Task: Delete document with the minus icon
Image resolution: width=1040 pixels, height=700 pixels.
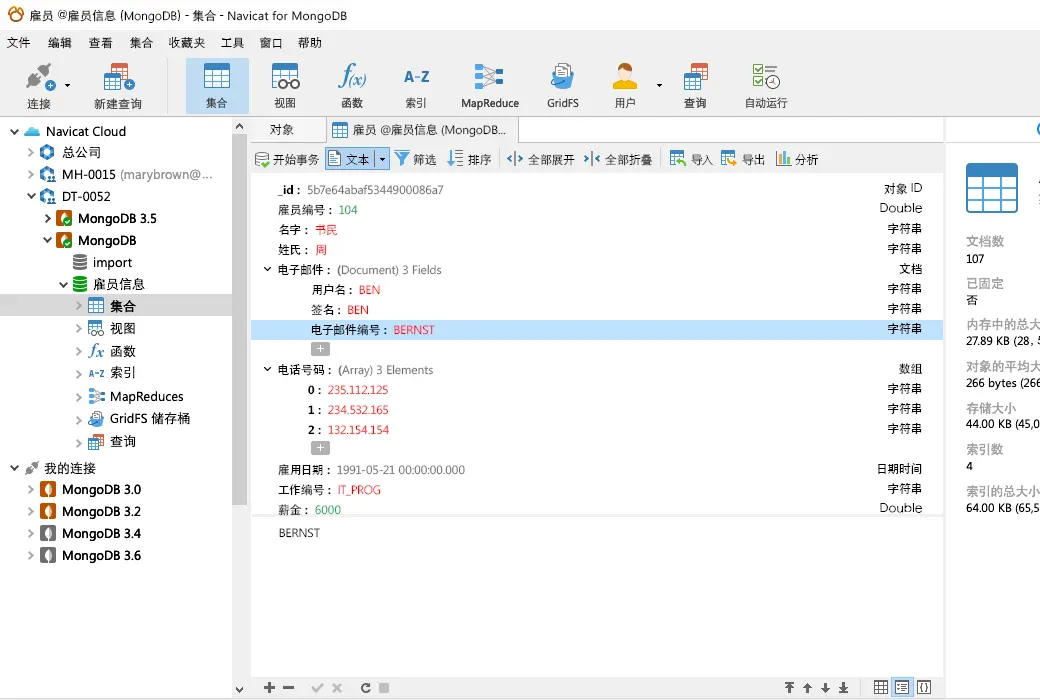Action: click(x=289, y=687)
